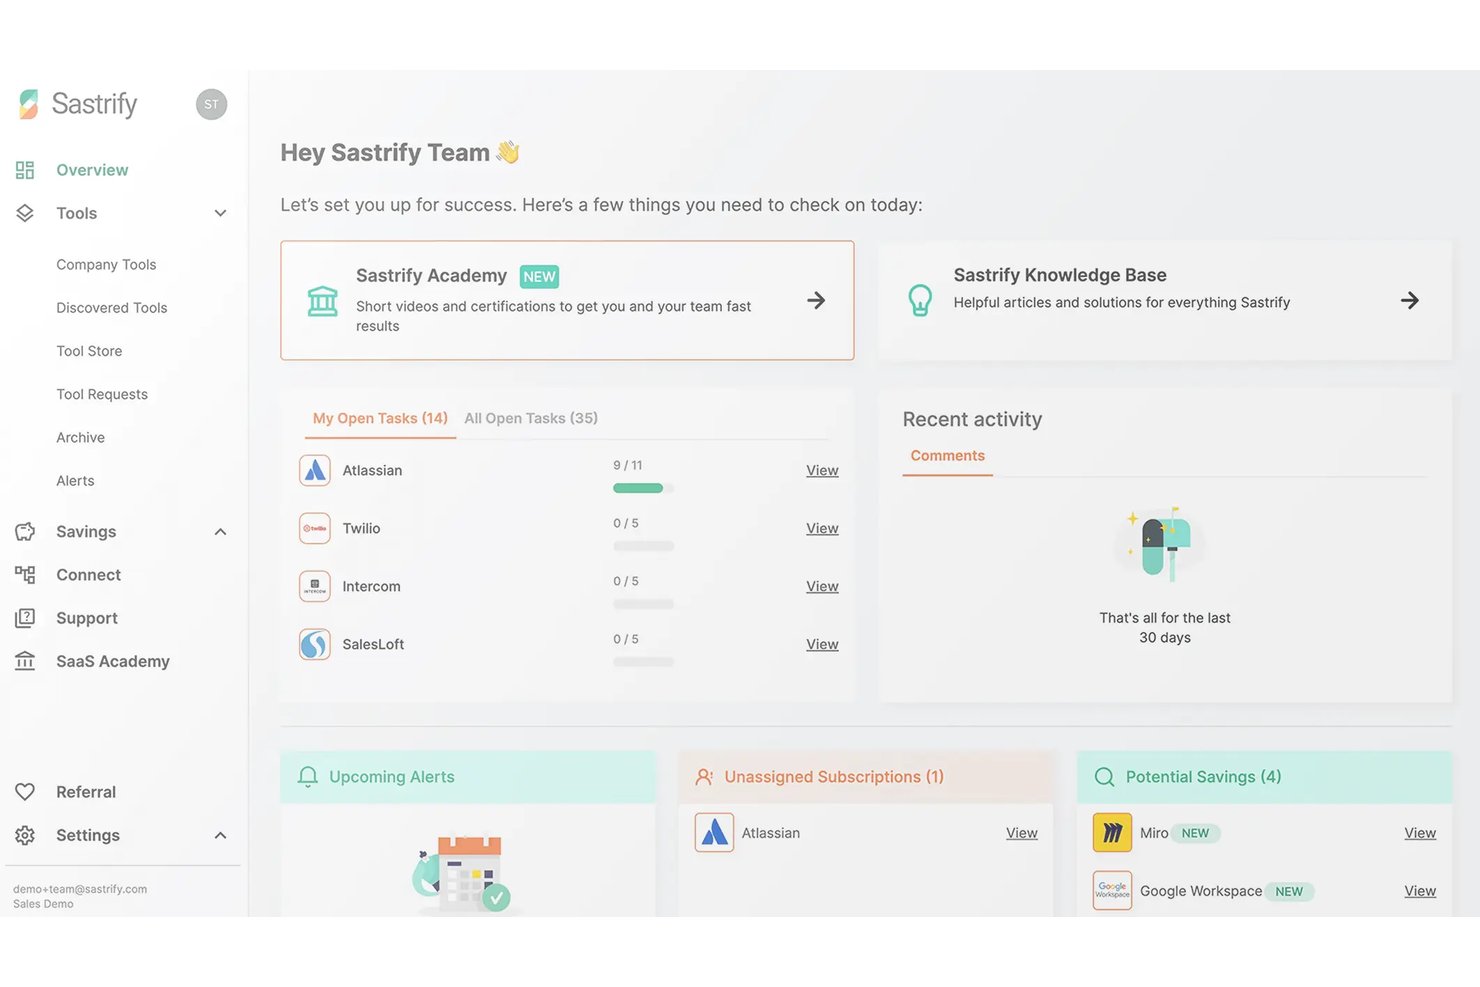This screenshot has height=987, width=1480.
Task: Click the 'Sales Demo' account label
Action: click(x=43, y=904)
